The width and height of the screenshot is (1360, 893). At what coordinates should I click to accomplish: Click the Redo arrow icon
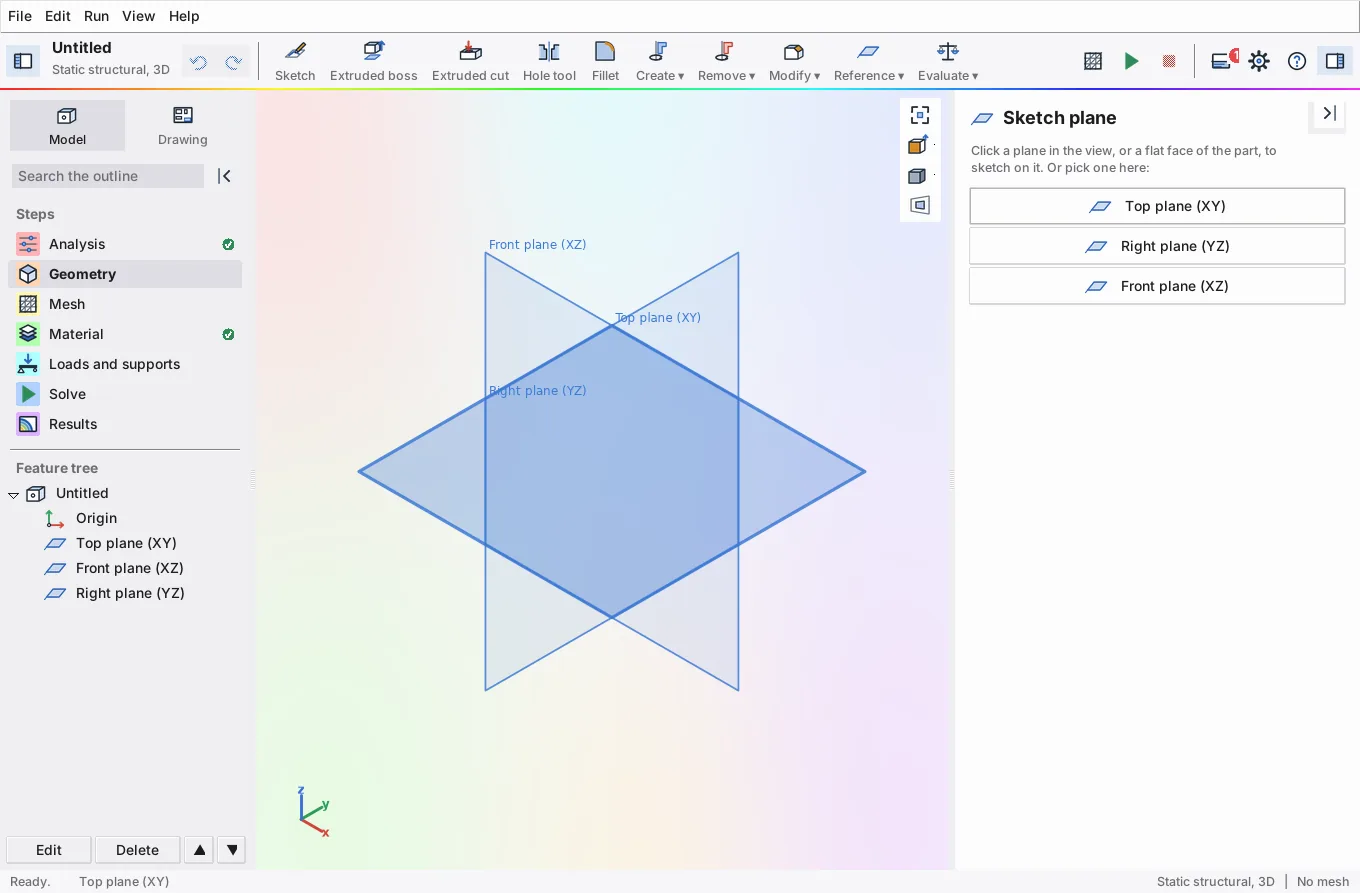233,62
